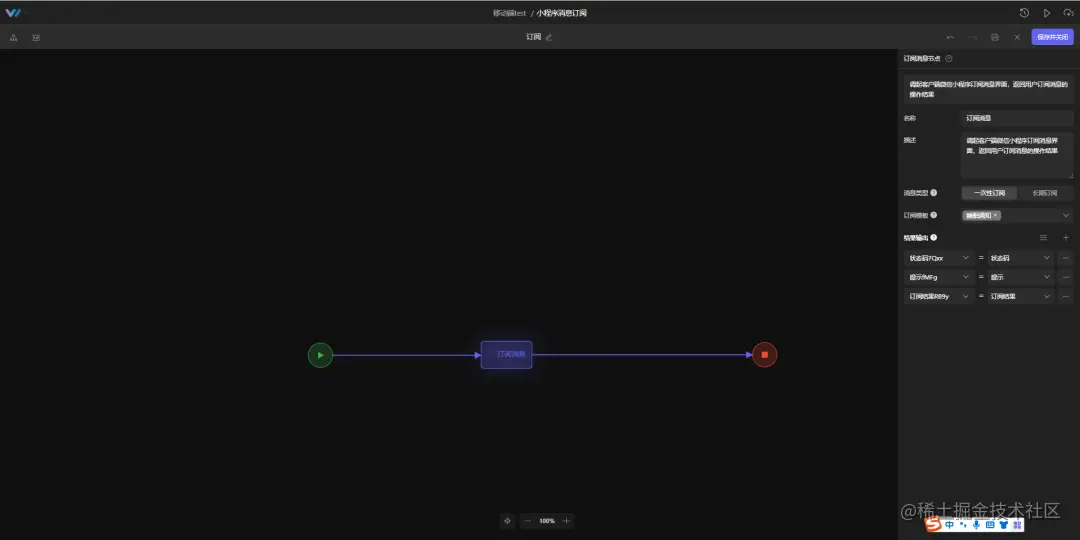Viewport: 1080px width, 540px height.
Task: Select the red end node
Action: tap(765, 355)
